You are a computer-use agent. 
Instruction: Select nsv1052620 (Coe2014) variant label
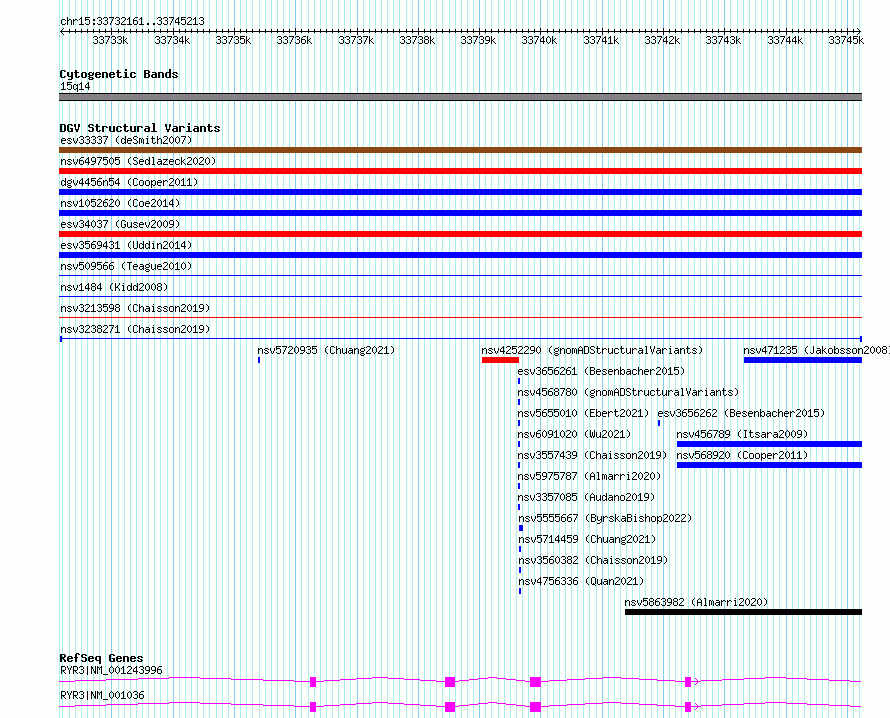(x=120, y=203)
